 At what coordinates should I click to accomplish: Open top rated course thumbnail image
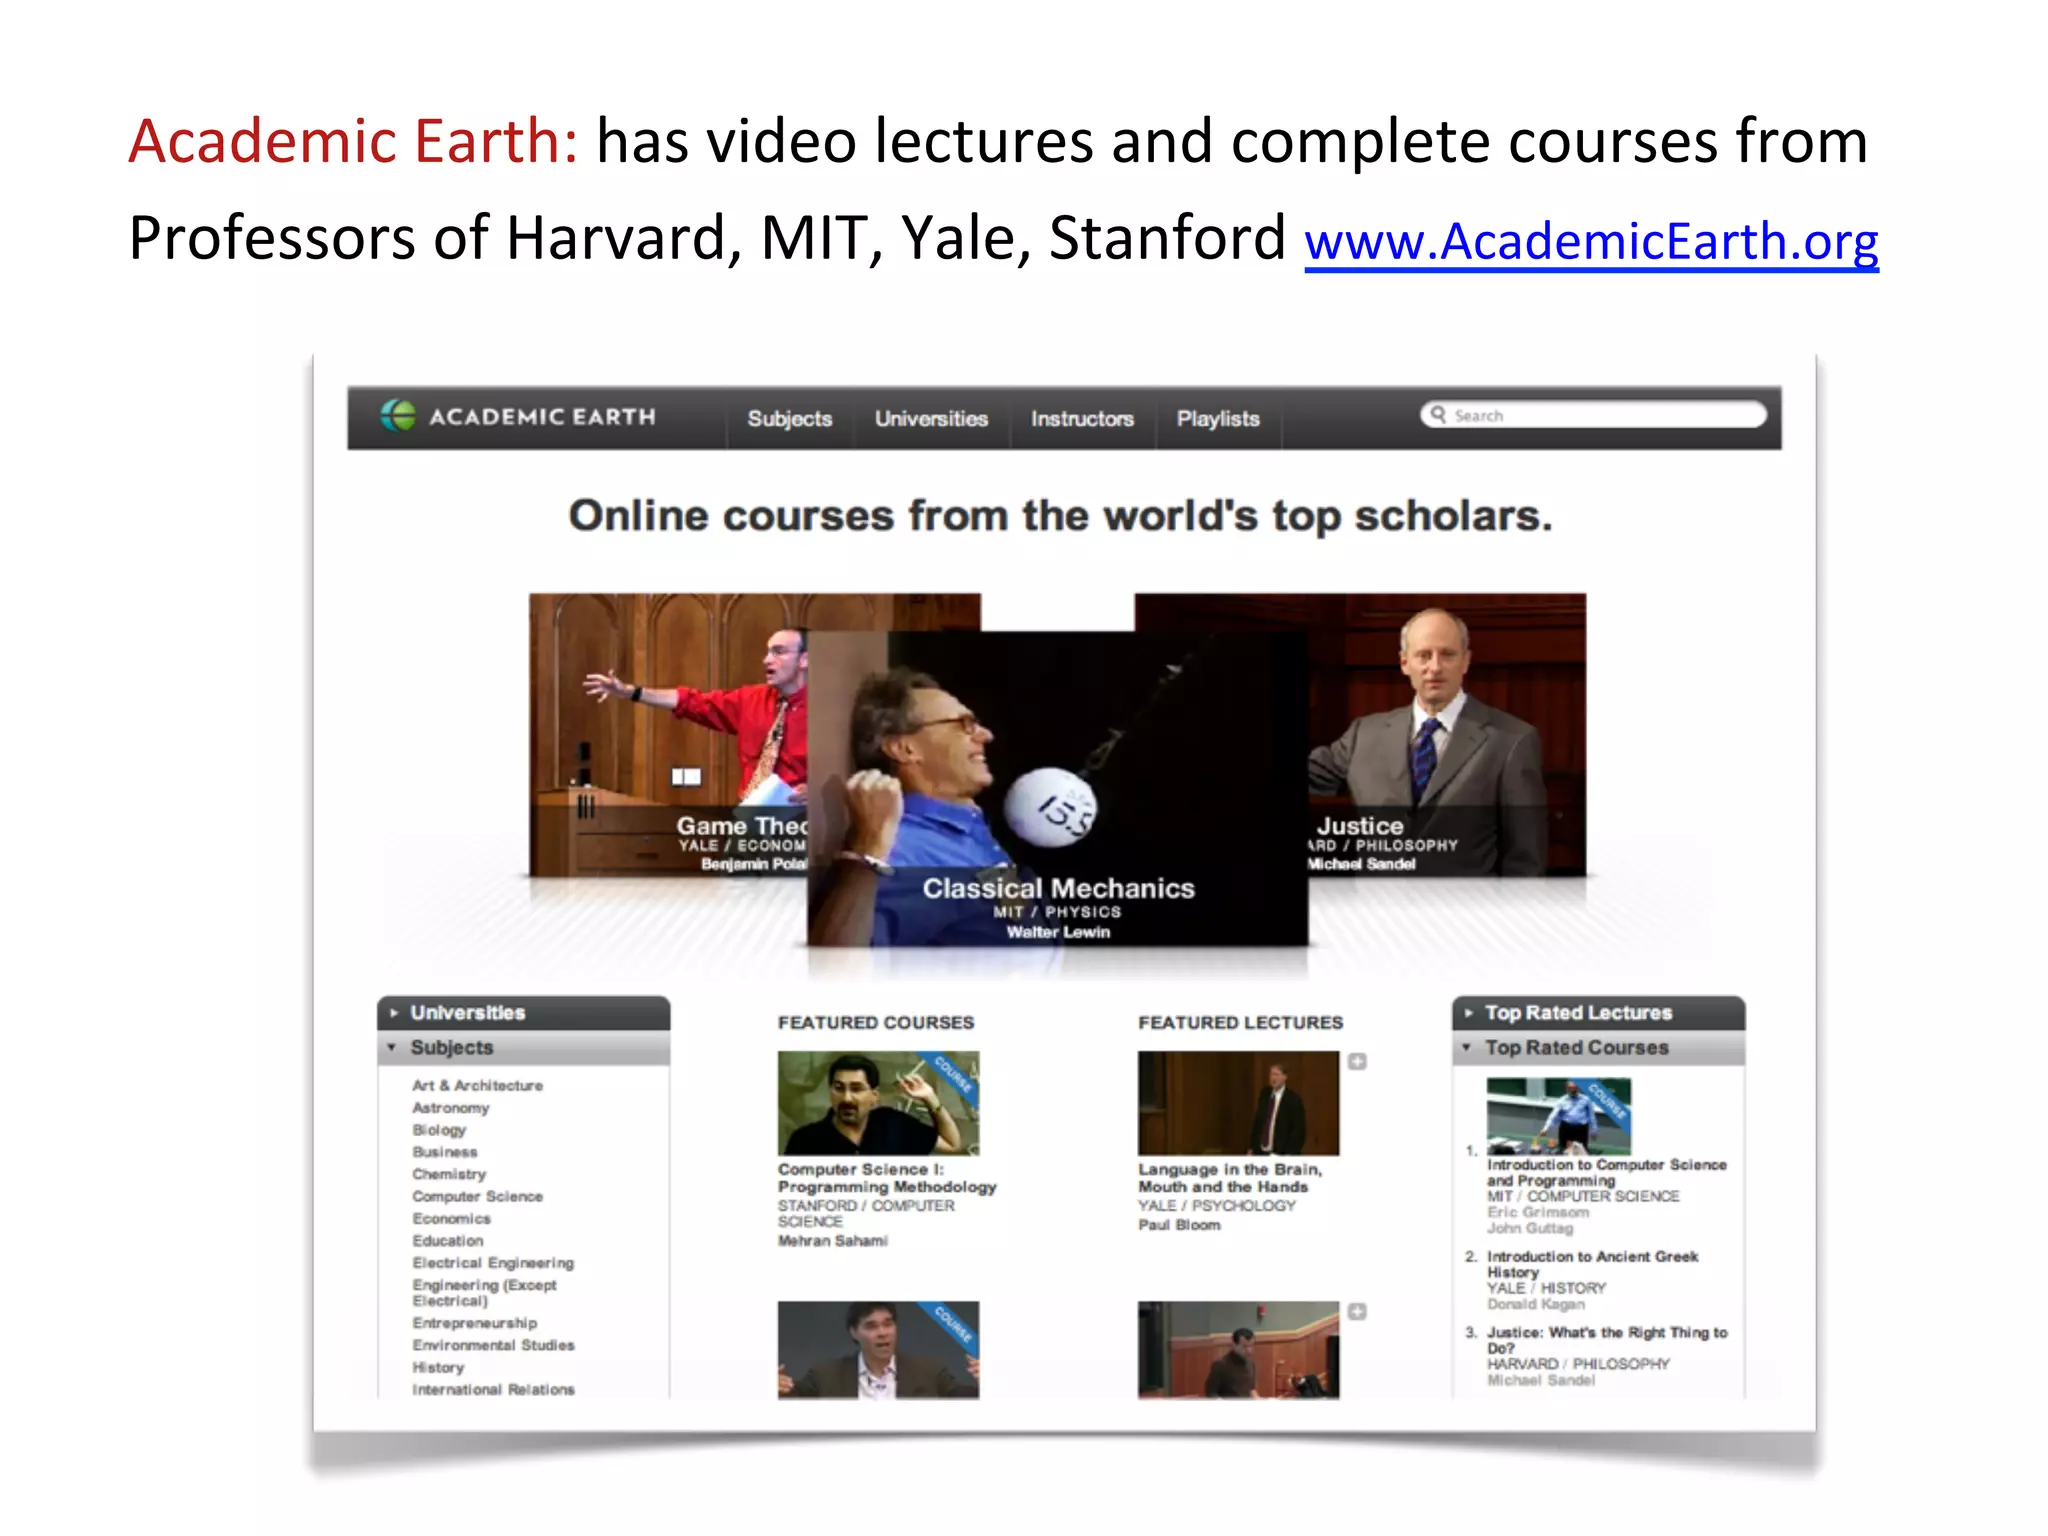click(x=1558, y=1116)
